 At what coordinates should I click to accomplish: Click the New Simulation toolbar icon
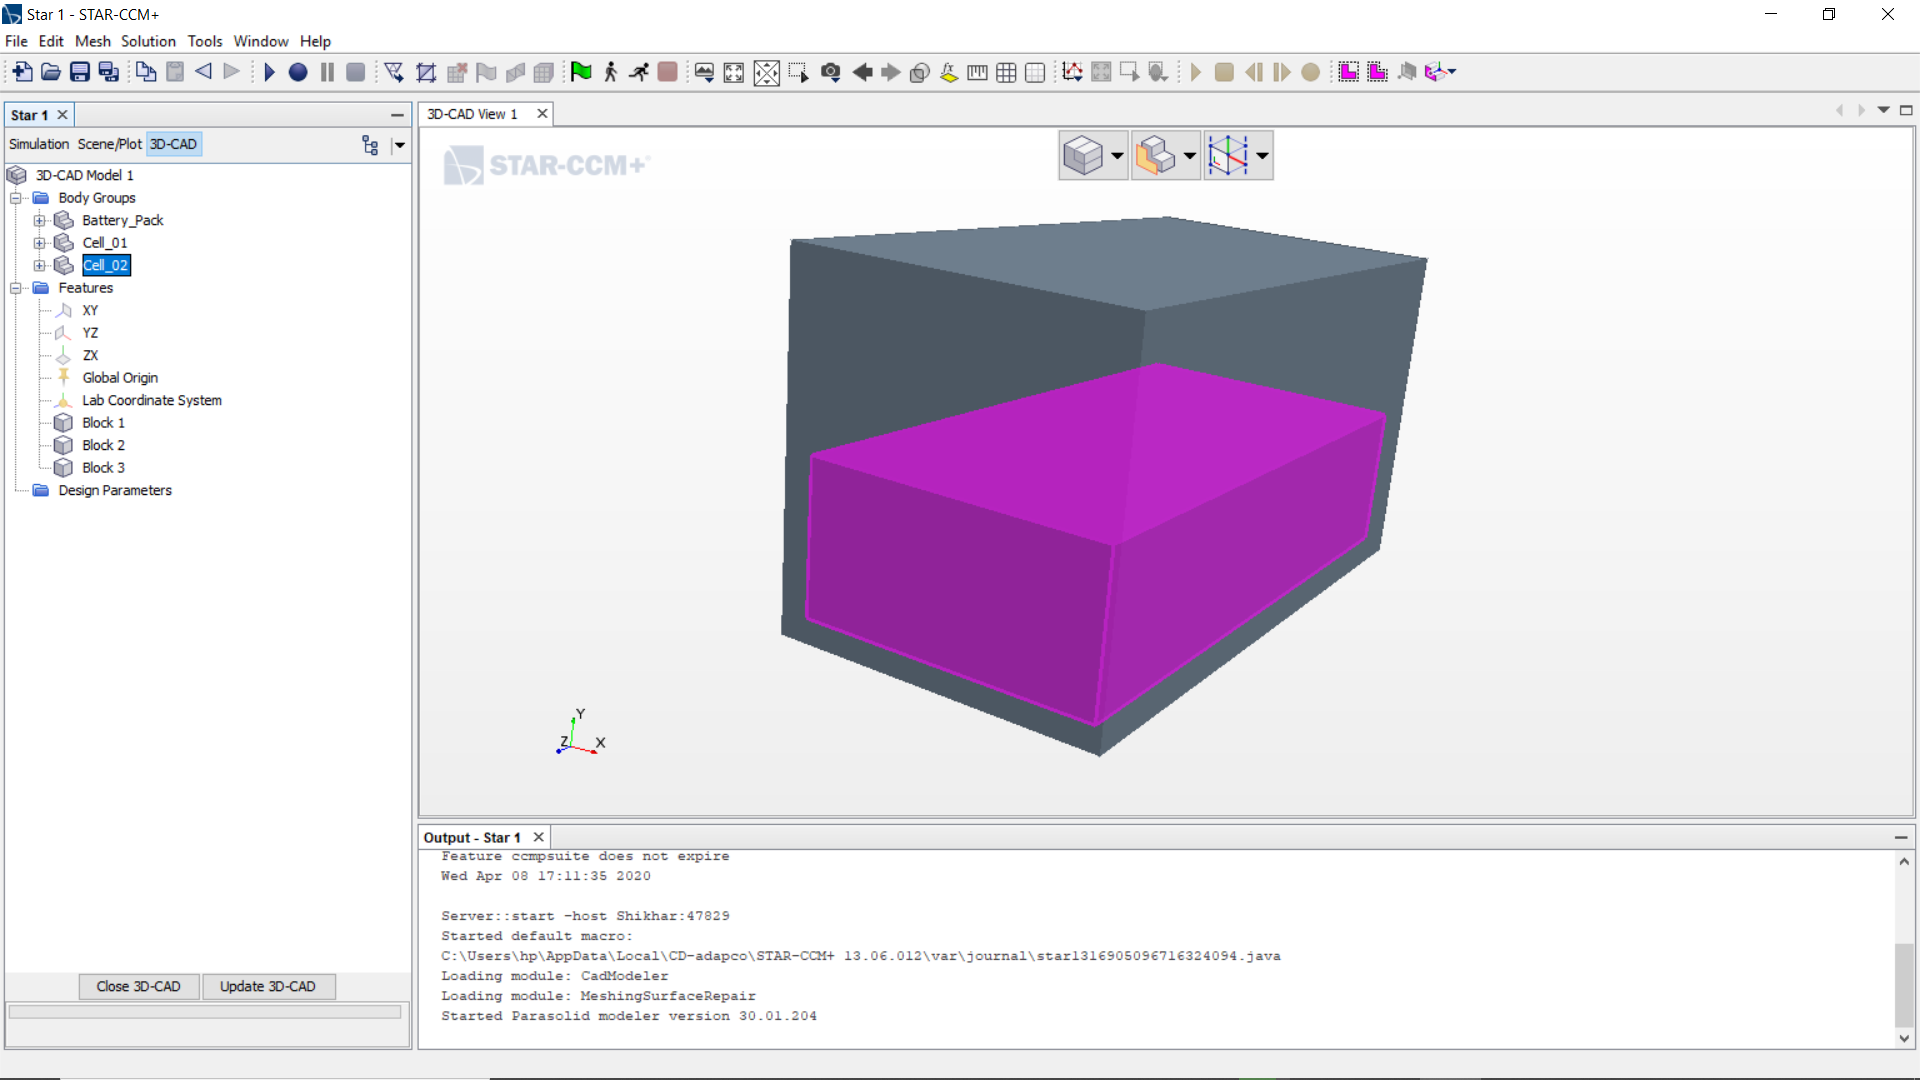coord(22,72)
